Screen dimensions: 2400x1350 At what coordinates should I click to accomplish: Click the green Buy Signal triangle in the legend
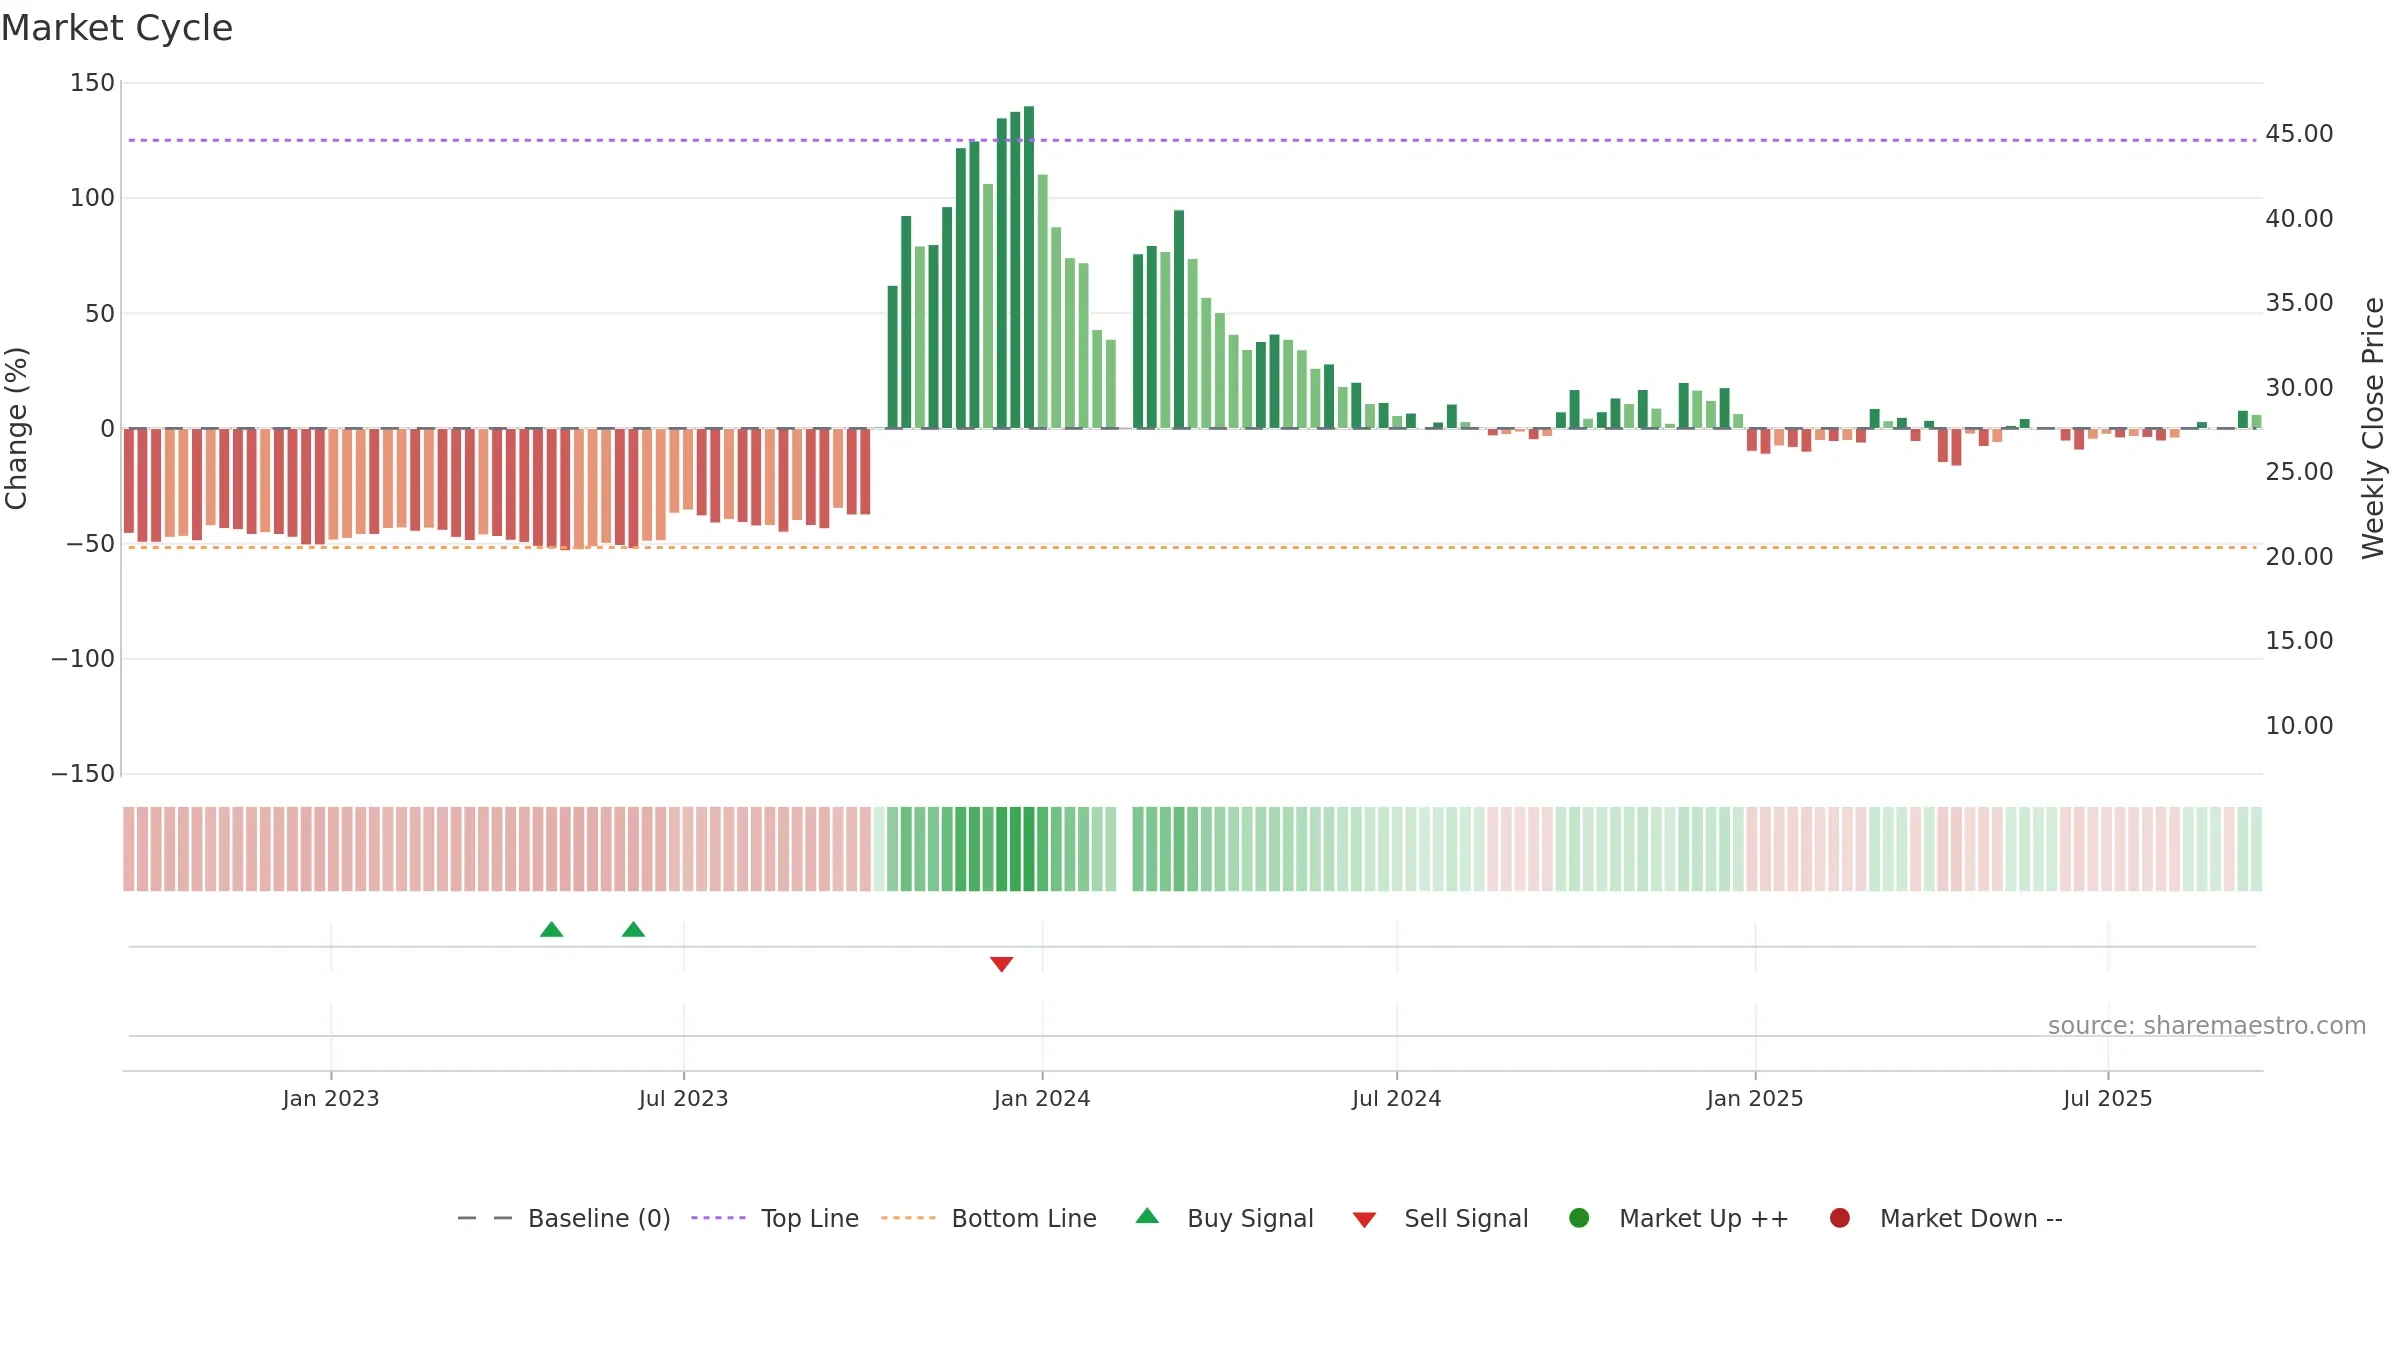1147,1216
